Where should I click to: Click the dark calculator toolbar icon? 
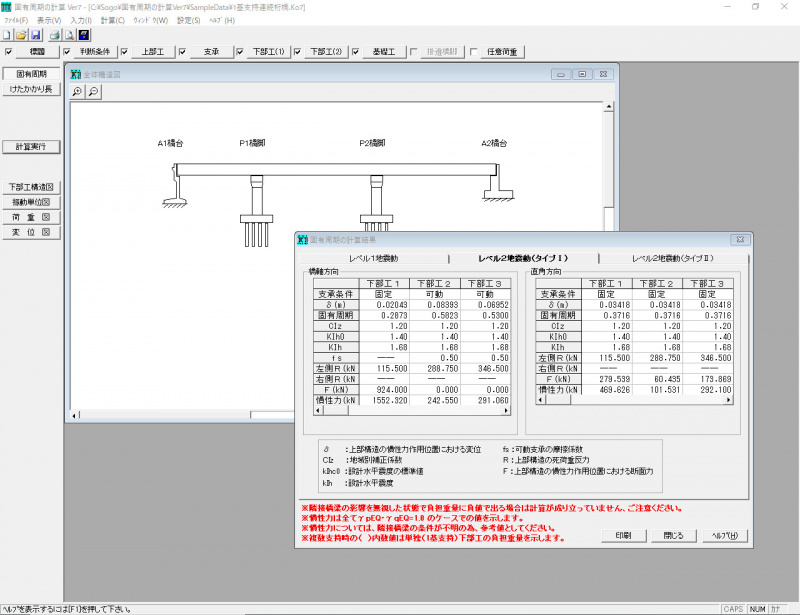pyautogui.click(x=84, y=35)
